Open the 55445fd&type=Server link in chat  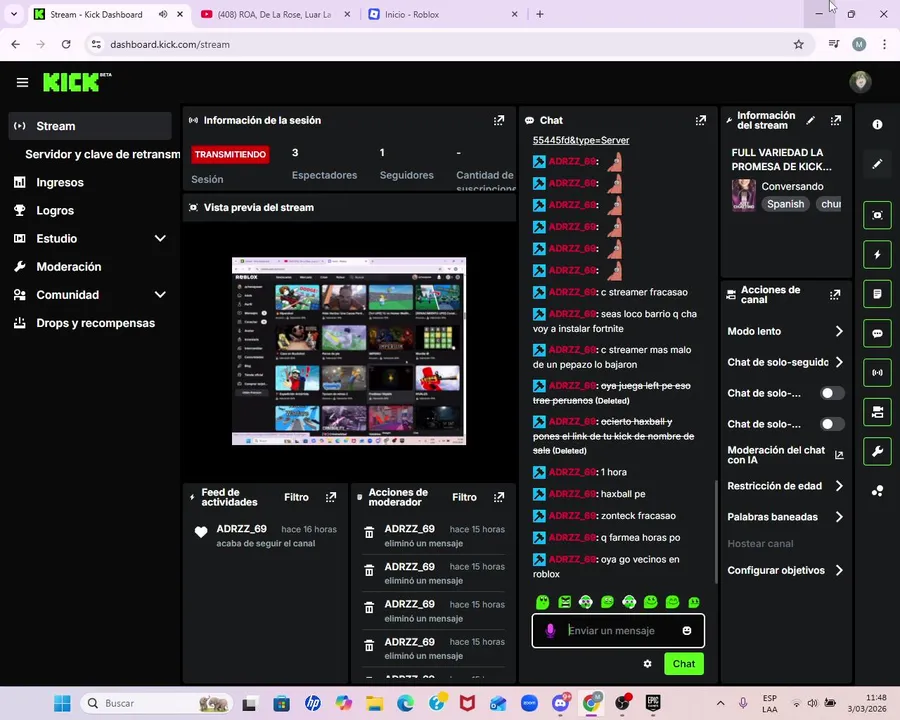(x=581, y=140)
